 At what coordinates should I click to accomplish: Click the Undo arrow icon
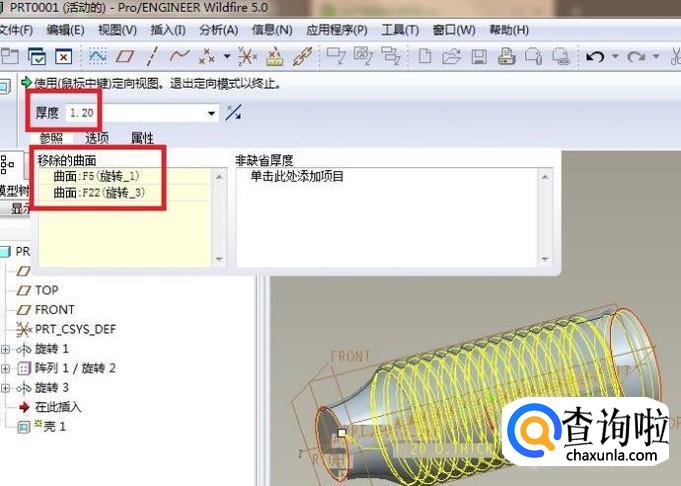(595, 56)
